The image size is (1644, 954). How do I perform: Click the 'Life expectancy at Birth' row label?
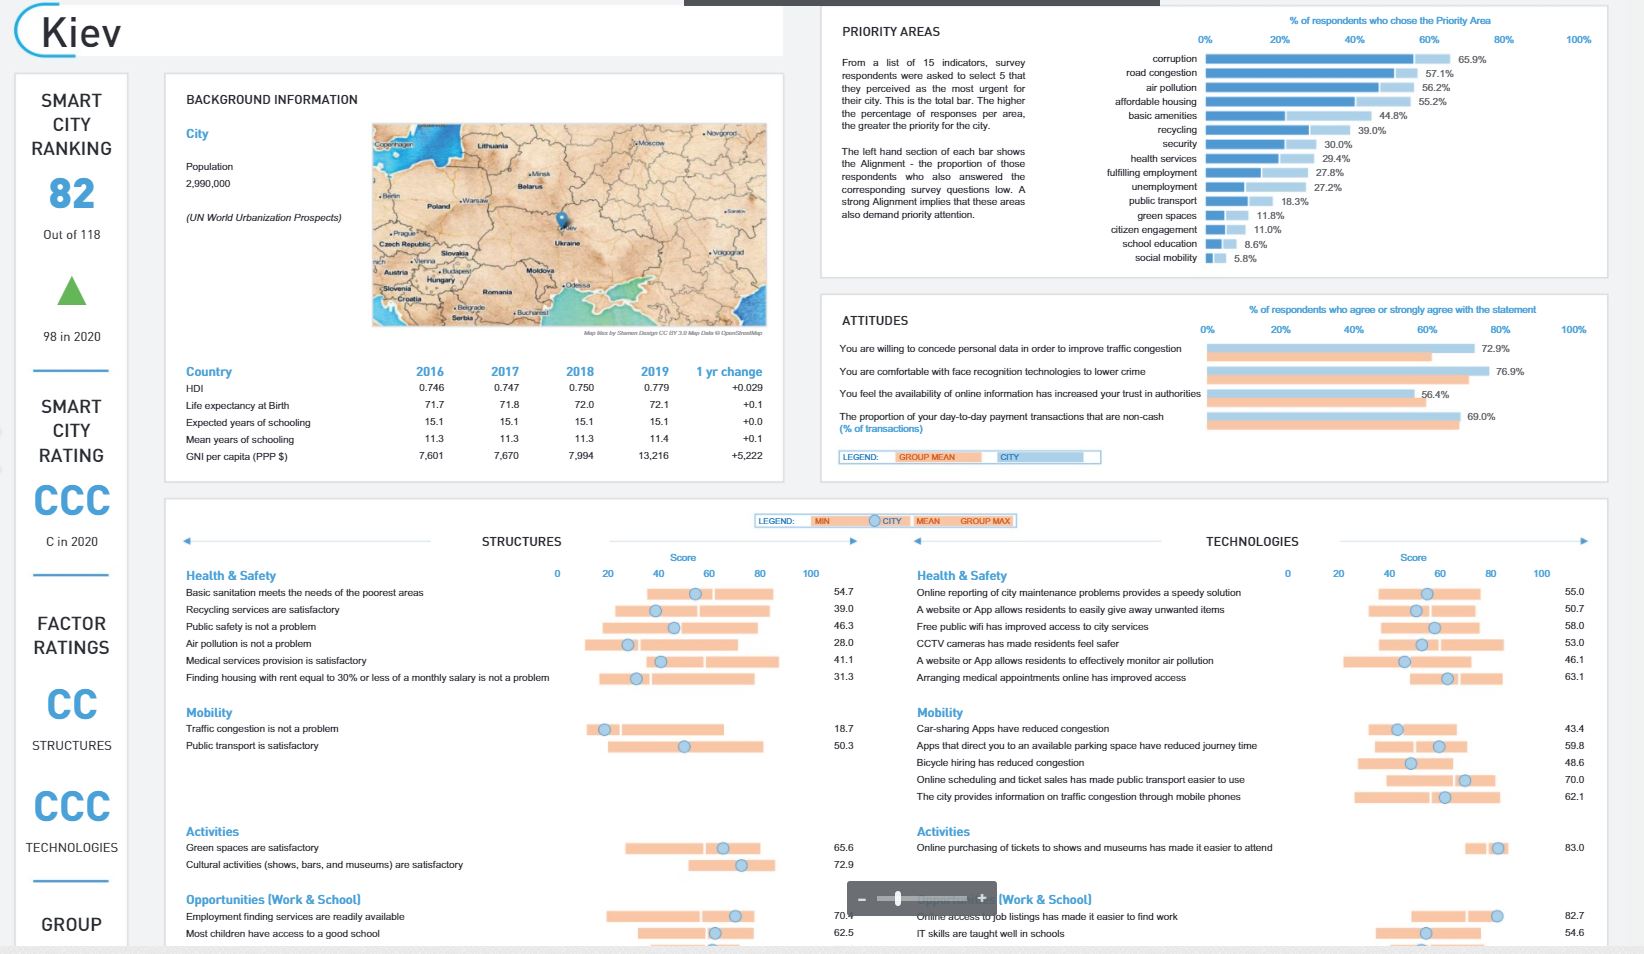point(237,406)
